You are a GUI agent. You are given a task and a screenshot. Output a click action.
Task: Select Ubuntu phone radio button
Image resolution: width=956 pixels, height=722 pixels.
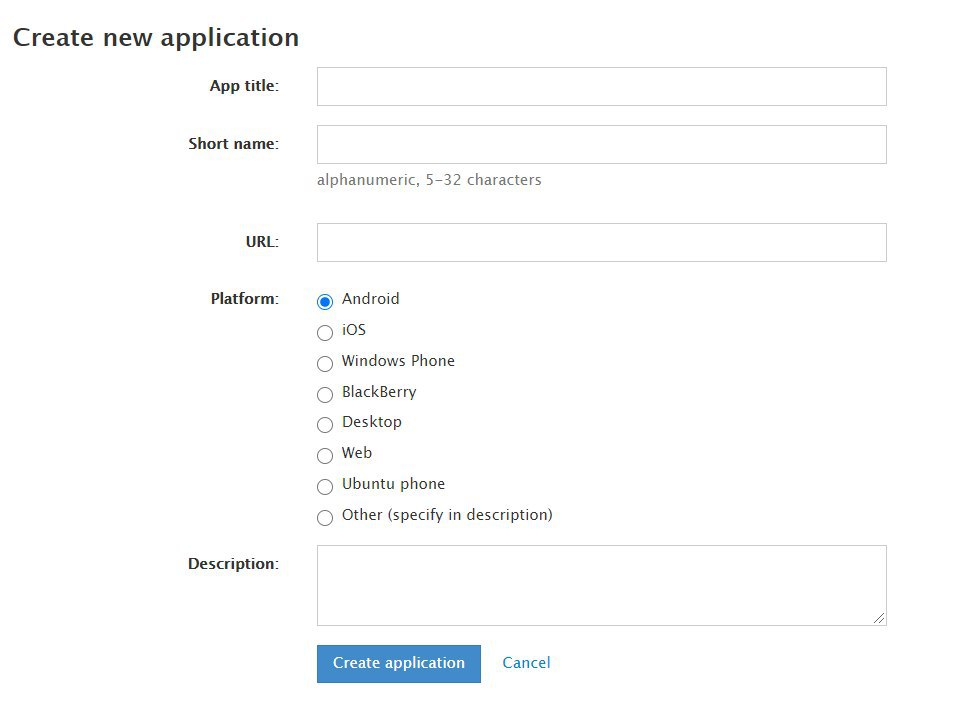[325, 487]
